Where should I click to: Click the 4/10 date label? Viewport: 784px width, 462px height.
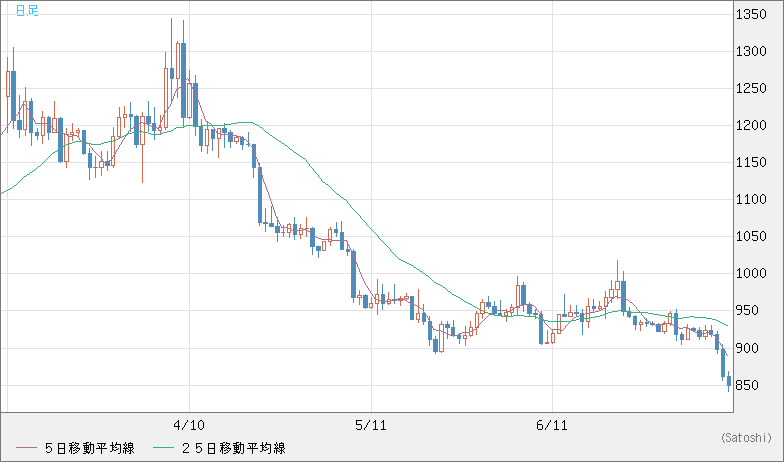tap(189, 425)
